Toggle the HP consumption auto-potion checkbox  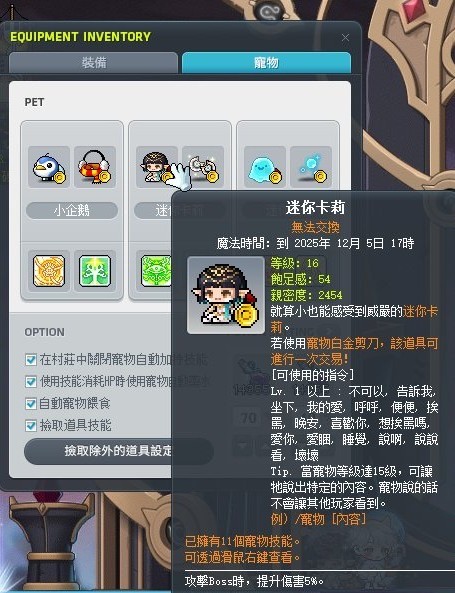(x=31, y=382)
